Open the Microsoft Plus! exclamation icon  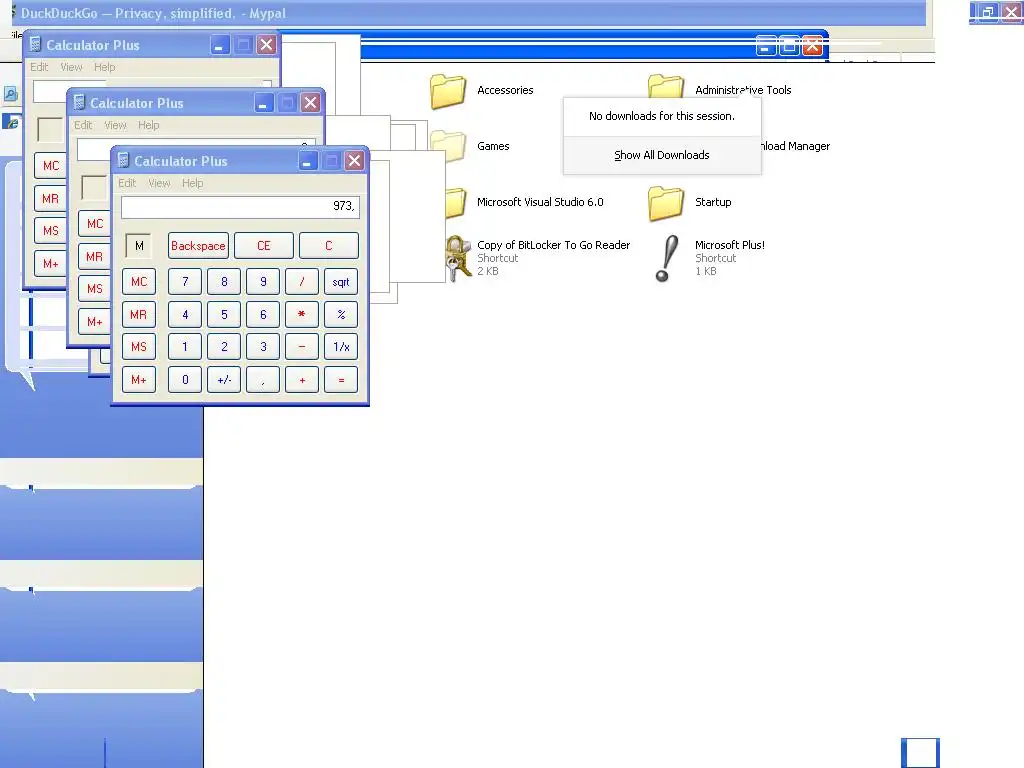click(x=665, y=259)
